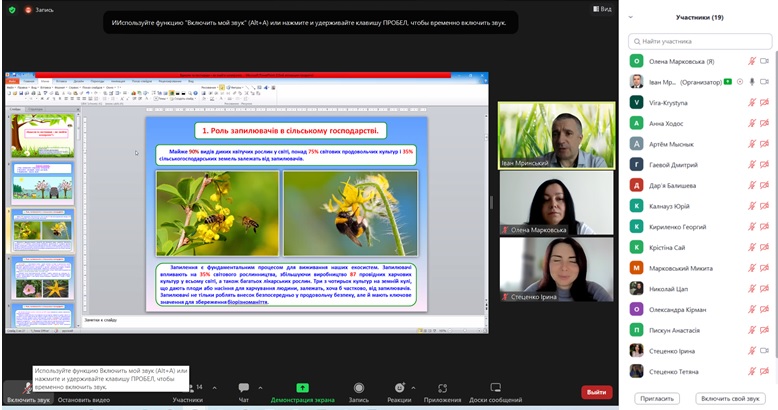
Task: Select the Стеценко Ірина video tile
Action: pos(557,269)
